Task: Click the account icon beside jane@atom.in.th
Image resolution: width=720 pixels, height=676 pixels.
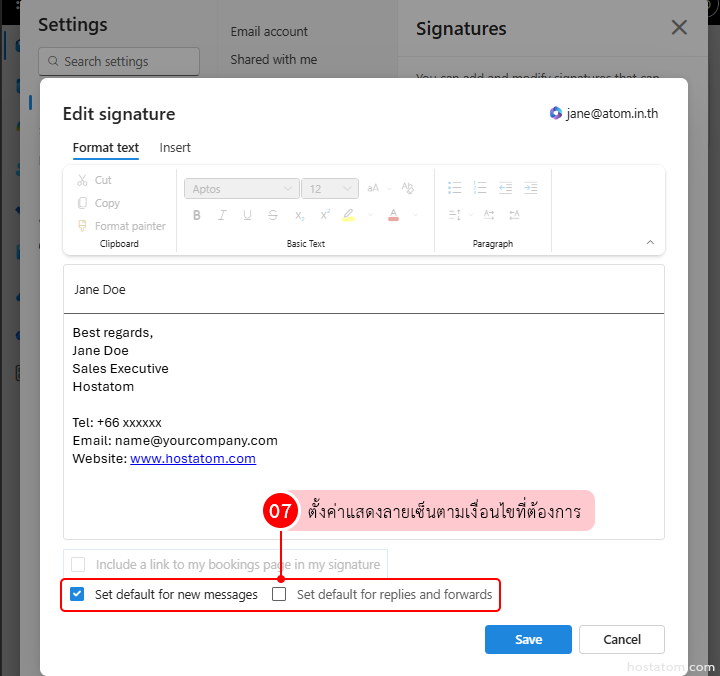Action: tap(556, 113)
